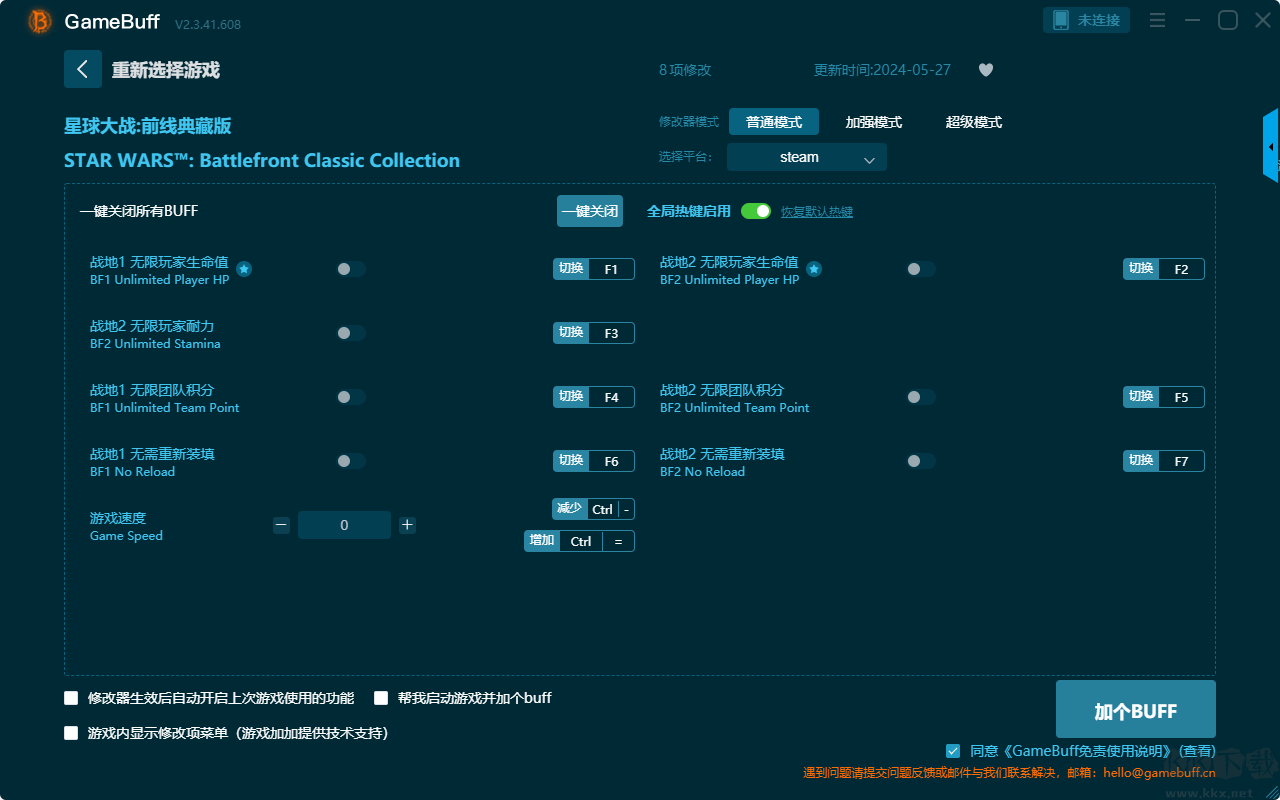Select 加强模式 mode tab

874,122
